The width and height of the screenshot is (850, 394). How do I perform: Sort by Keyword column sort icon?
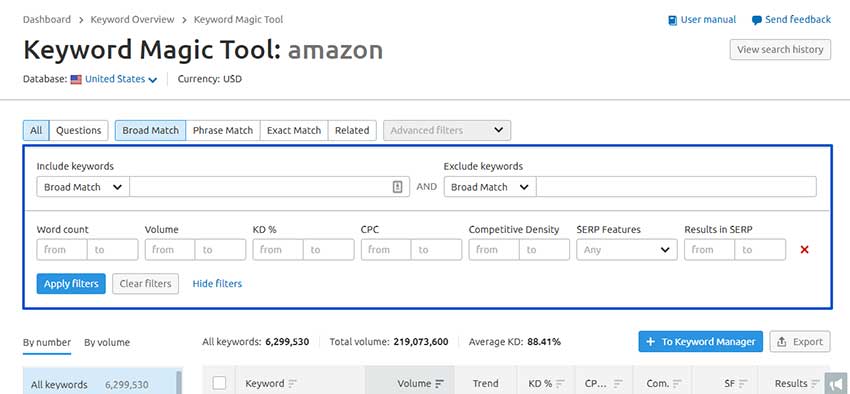293,384
